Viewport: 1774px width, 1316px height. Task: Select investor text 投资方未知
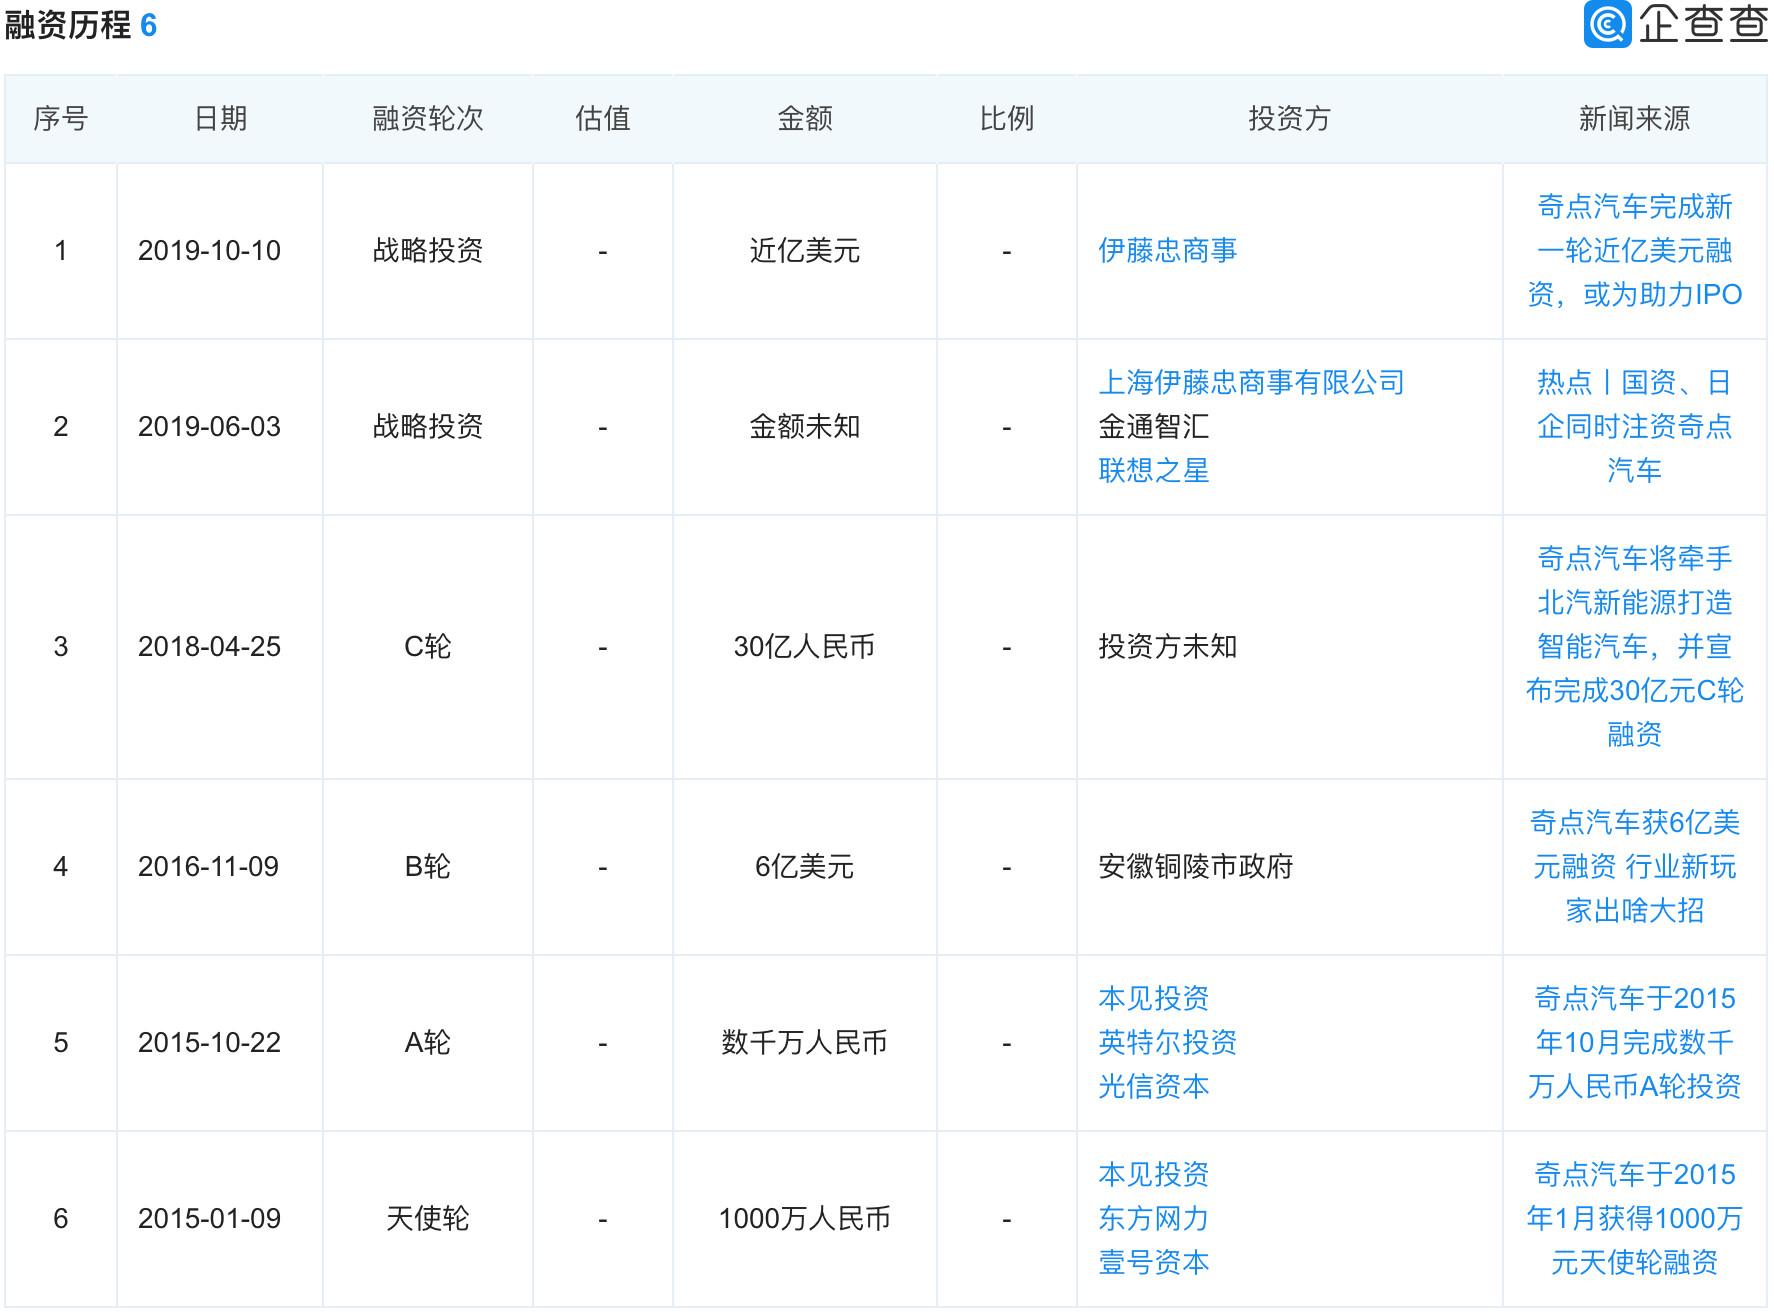pyautogui.click(x=1167, y=646)
